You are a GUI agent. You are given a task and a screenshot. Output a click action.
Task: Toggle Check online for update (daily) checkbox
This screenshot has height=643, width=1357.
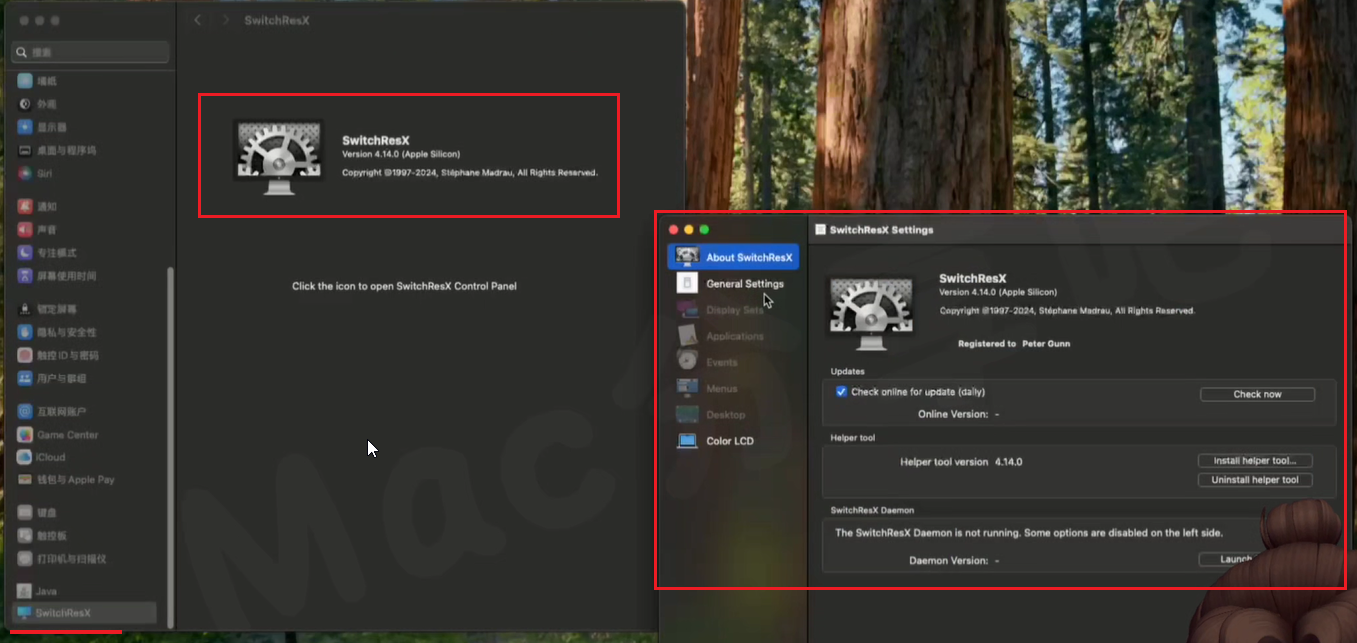click(x=841, y=392)
